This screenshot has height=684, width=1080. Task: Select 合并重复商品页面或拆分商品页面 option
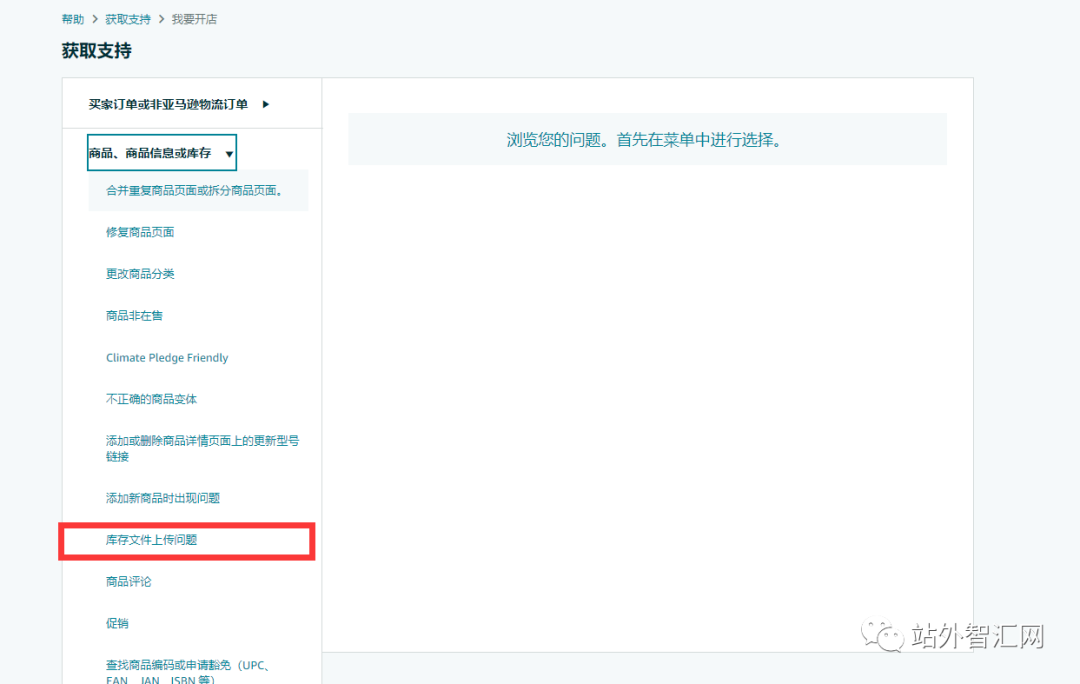[x=198, y=190]
